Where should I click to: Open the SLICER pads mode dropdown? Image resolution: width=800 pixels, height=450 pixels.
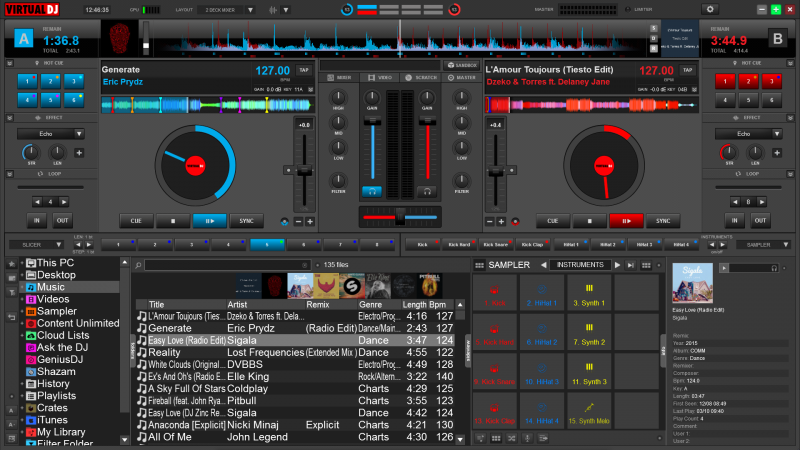(x=59, y=245)
